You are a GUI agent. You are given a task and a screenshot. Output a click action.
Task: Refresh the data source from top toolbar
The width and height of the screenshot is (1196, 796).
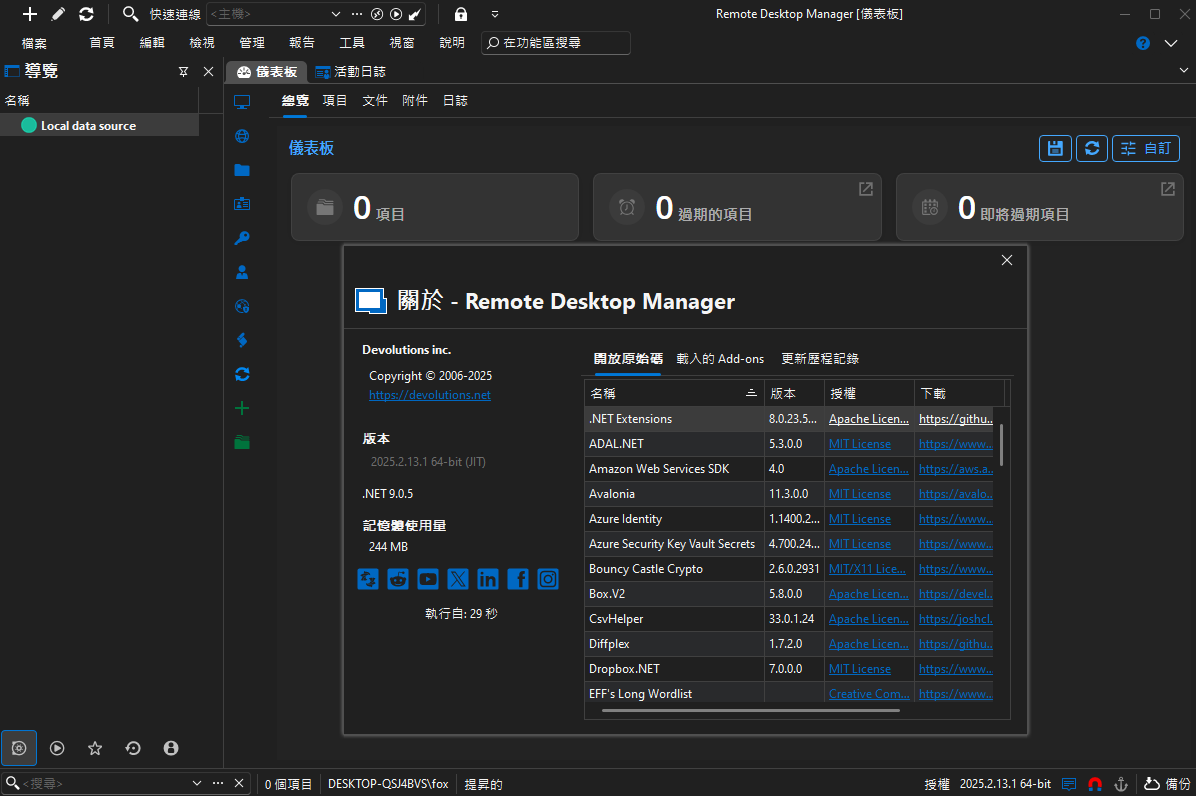pos(86,14)
